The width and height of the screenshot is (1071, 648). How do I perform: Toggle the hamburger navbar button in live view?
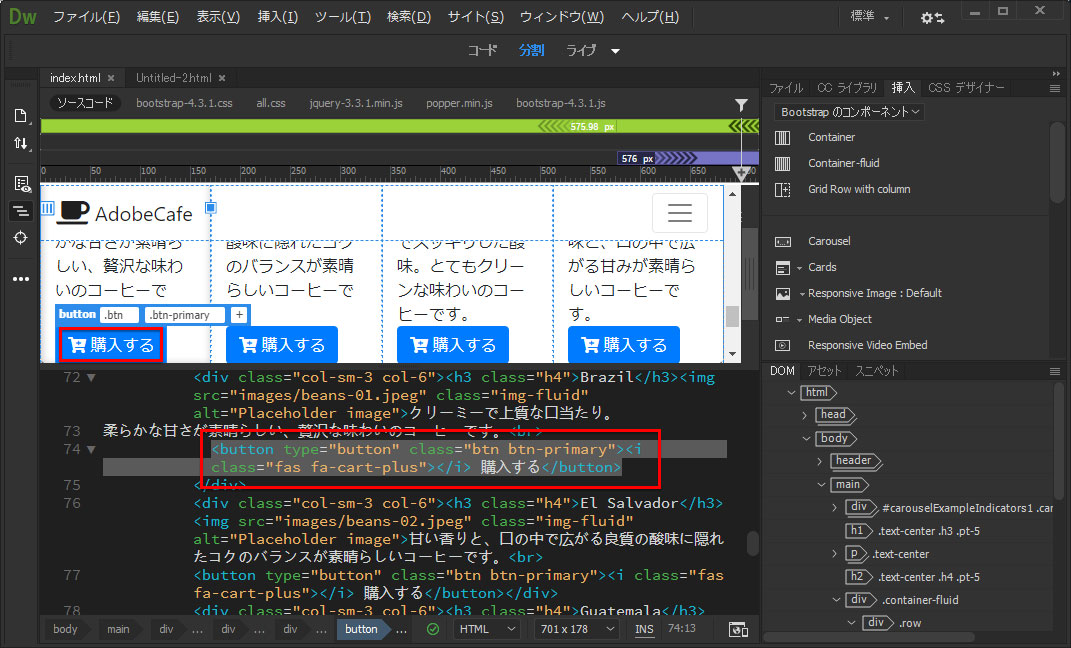point(679,213)
